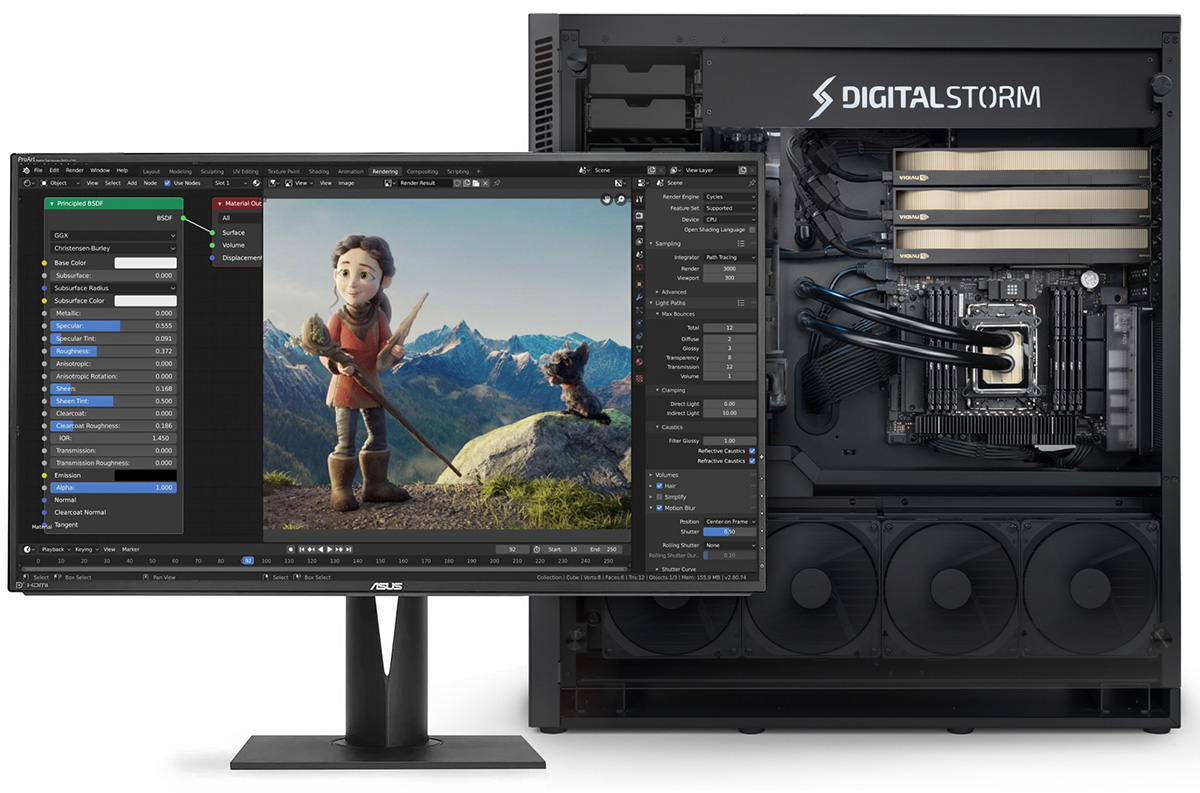Open Light Paths presets list icon
Viewport: 1200px width, 793px height.
pos(741,303)
